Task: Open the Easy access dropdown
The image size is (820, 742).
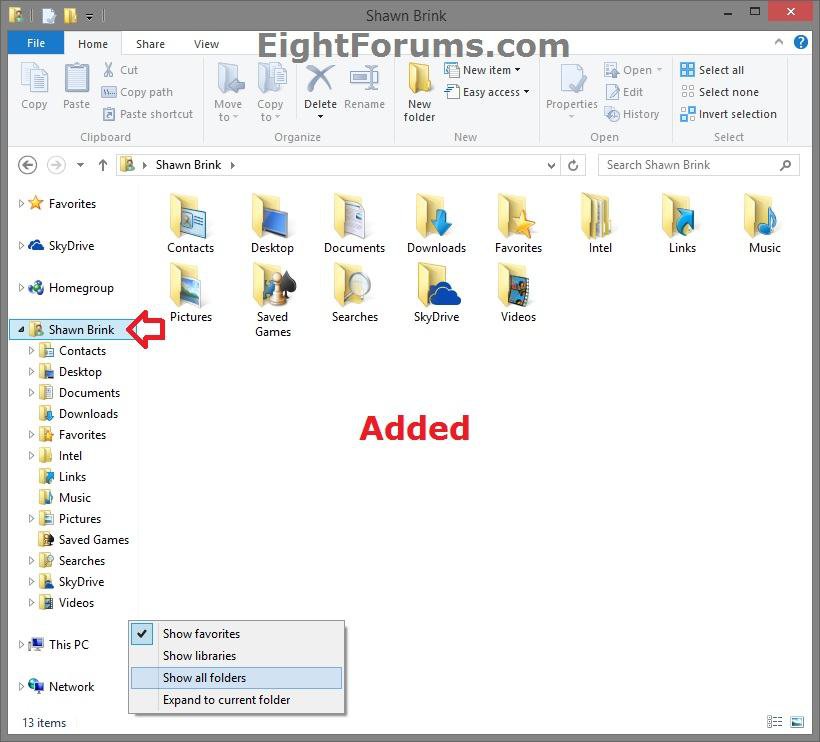Action: tap(488, 92)
